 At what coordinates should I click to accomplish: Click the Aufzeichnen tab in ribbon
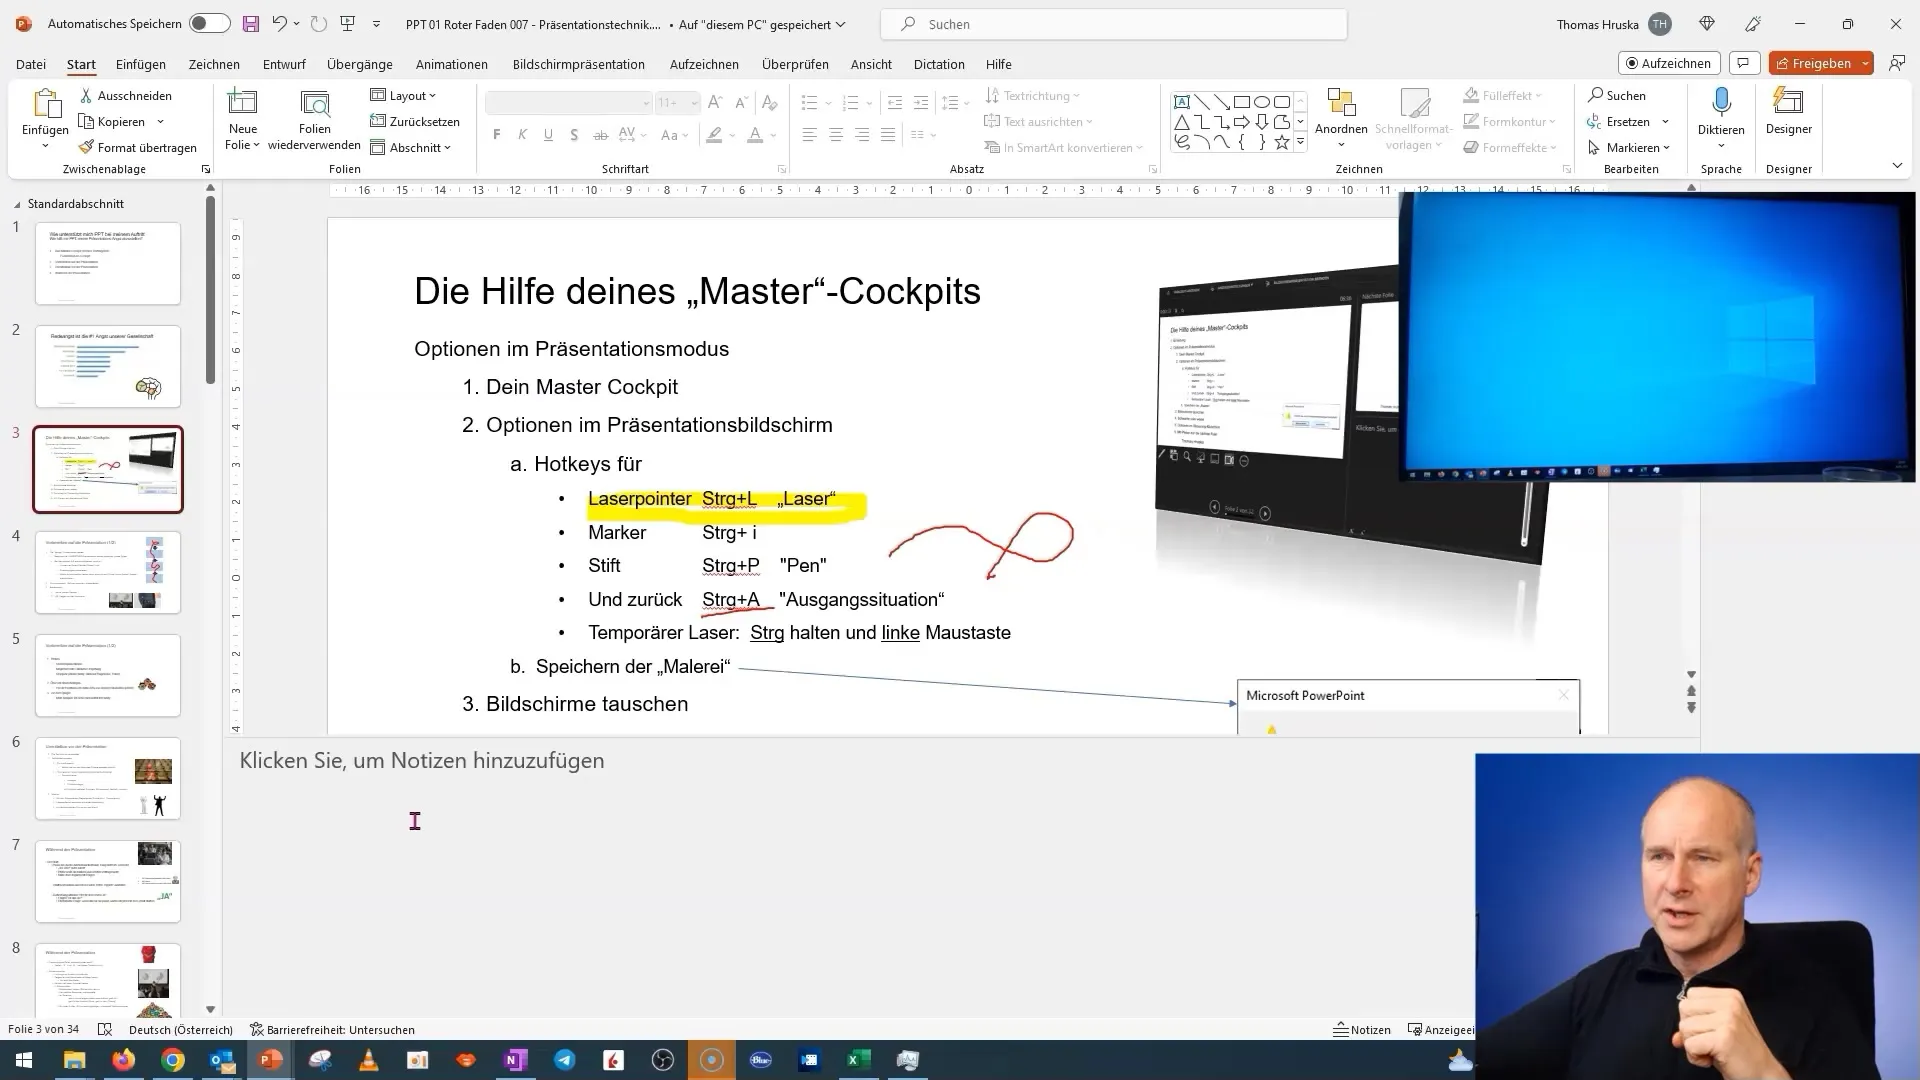[x=708, y=63]
